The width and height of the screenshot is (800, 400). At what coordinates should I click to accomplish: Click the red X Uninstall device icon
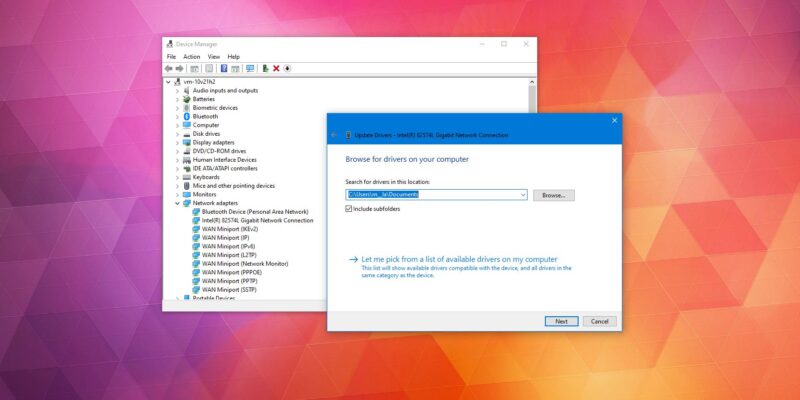click(276, 68)
